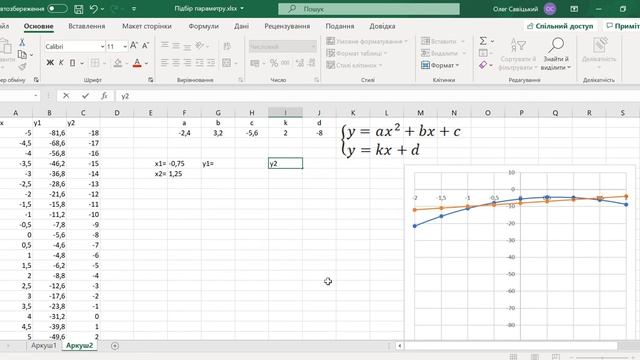Click the Wrap Text icon

click(x=227, y=46)
